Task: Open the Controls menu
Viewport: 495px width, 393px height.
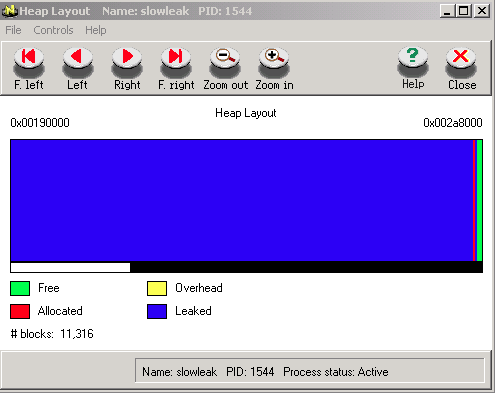Action: [x=53, y=30]
